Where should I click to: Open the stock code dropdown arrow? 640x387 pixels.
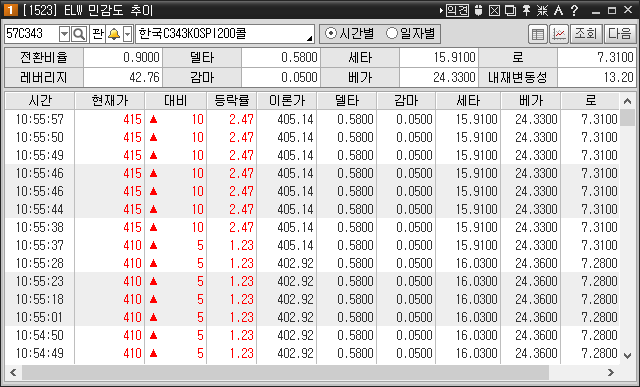[64, 34]
